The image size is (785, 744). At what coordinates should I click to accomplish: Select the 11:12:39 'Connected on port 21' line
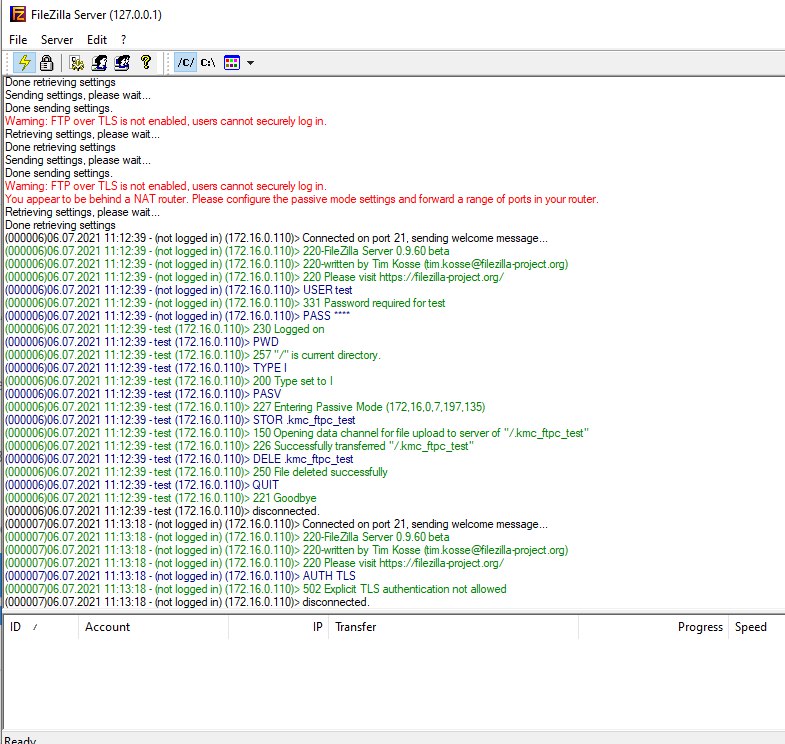click(276, 238)
